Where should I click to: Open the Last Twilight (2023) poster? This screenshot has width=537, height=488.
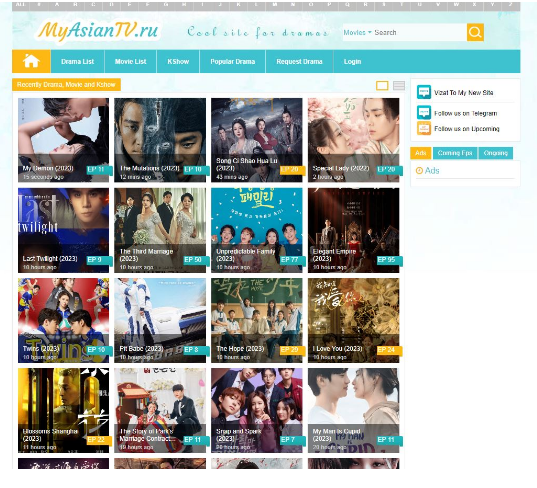[x=63, y=230]
